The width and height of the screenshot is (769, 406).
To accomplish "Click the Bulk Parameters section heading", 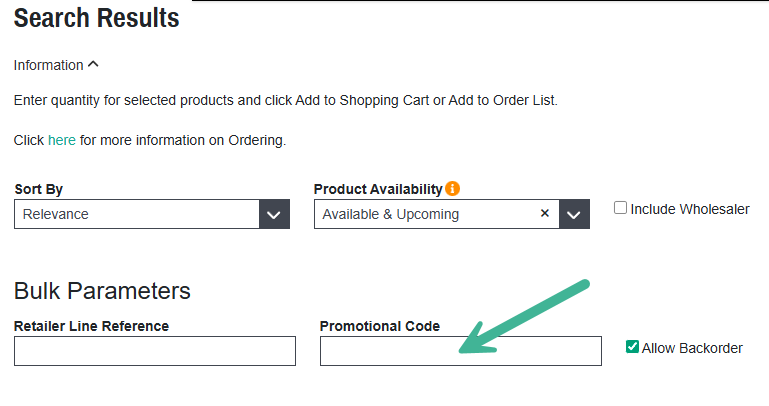I will [102, 291].
